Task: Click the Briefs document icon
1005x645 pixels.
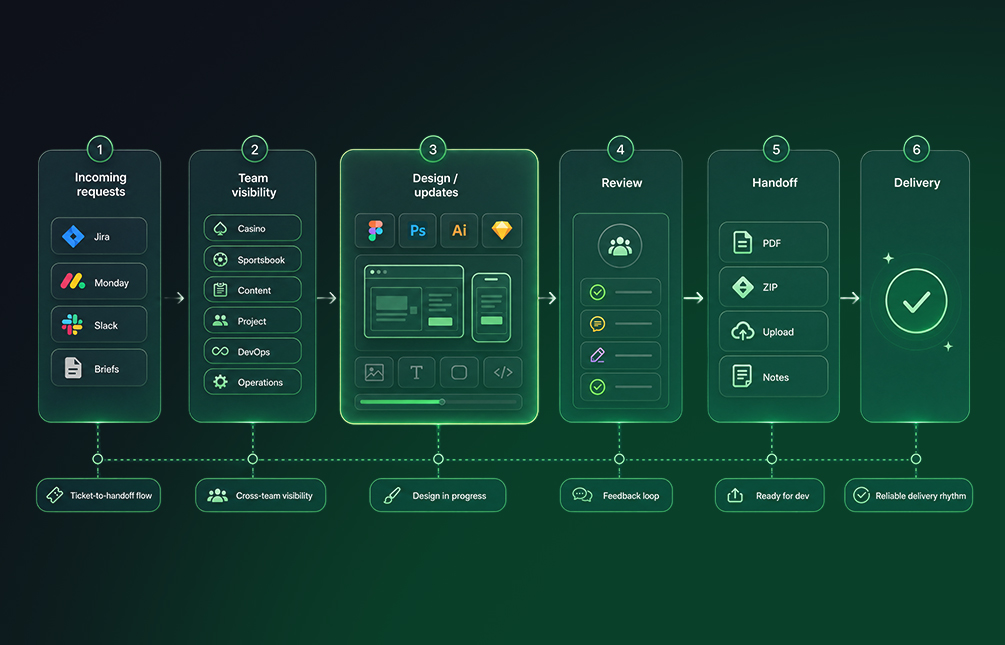Action: [73, 368]
